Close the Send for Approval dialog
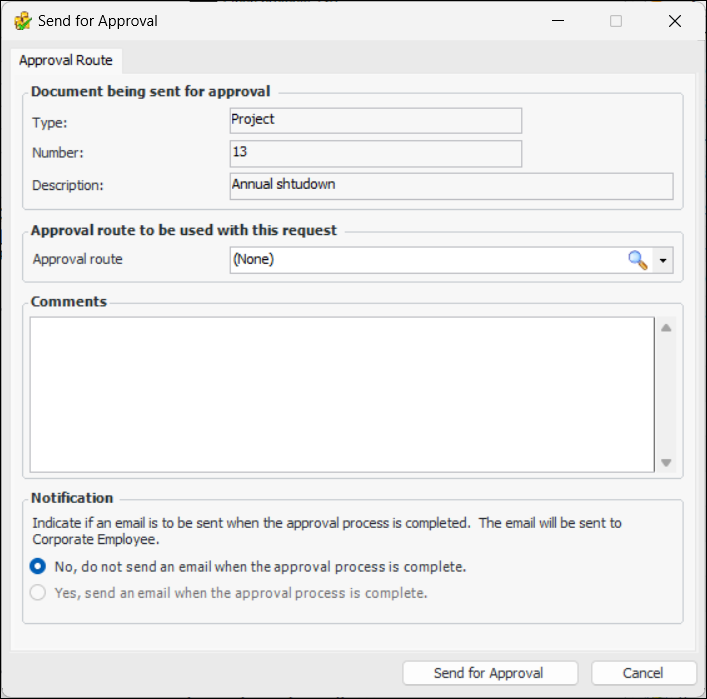The height and width of the screenshot is (699, 707). [675, 21]
